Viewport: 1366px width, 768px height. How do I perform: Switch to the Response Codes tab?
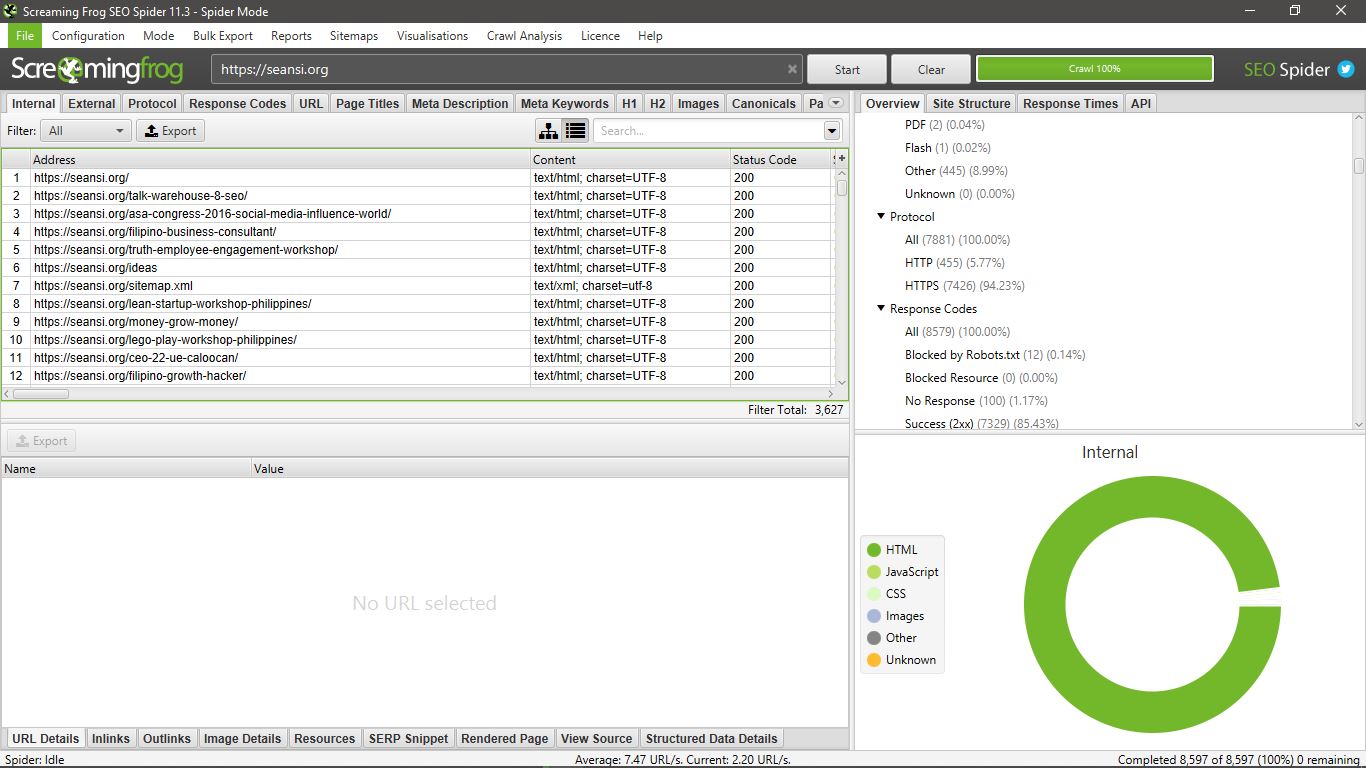click(237, 104)
